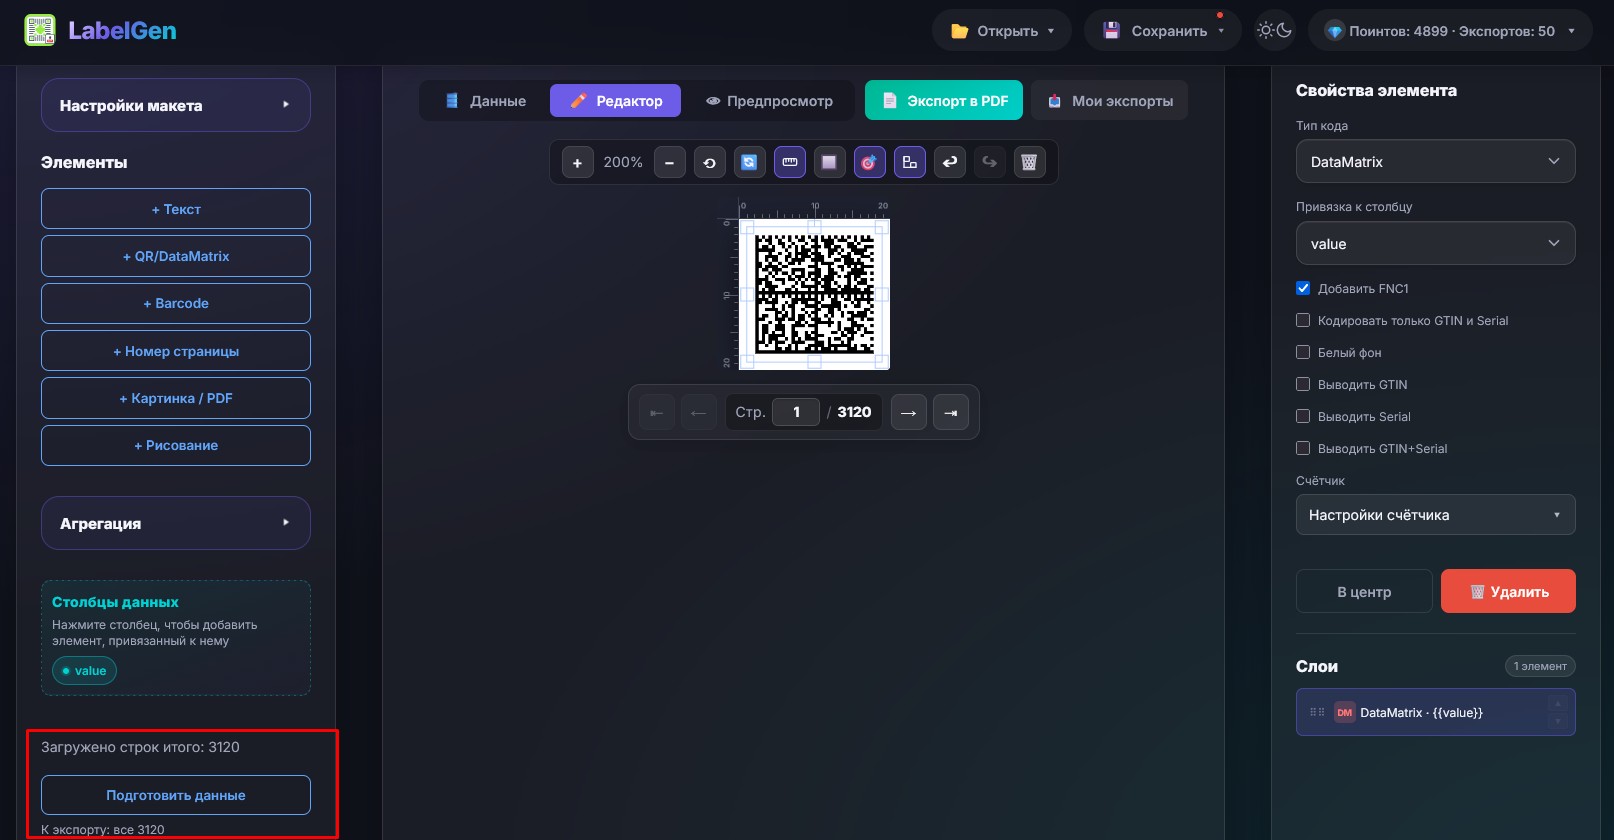Tick the Выводить Serial checkbox

(x=1303, y=416)
